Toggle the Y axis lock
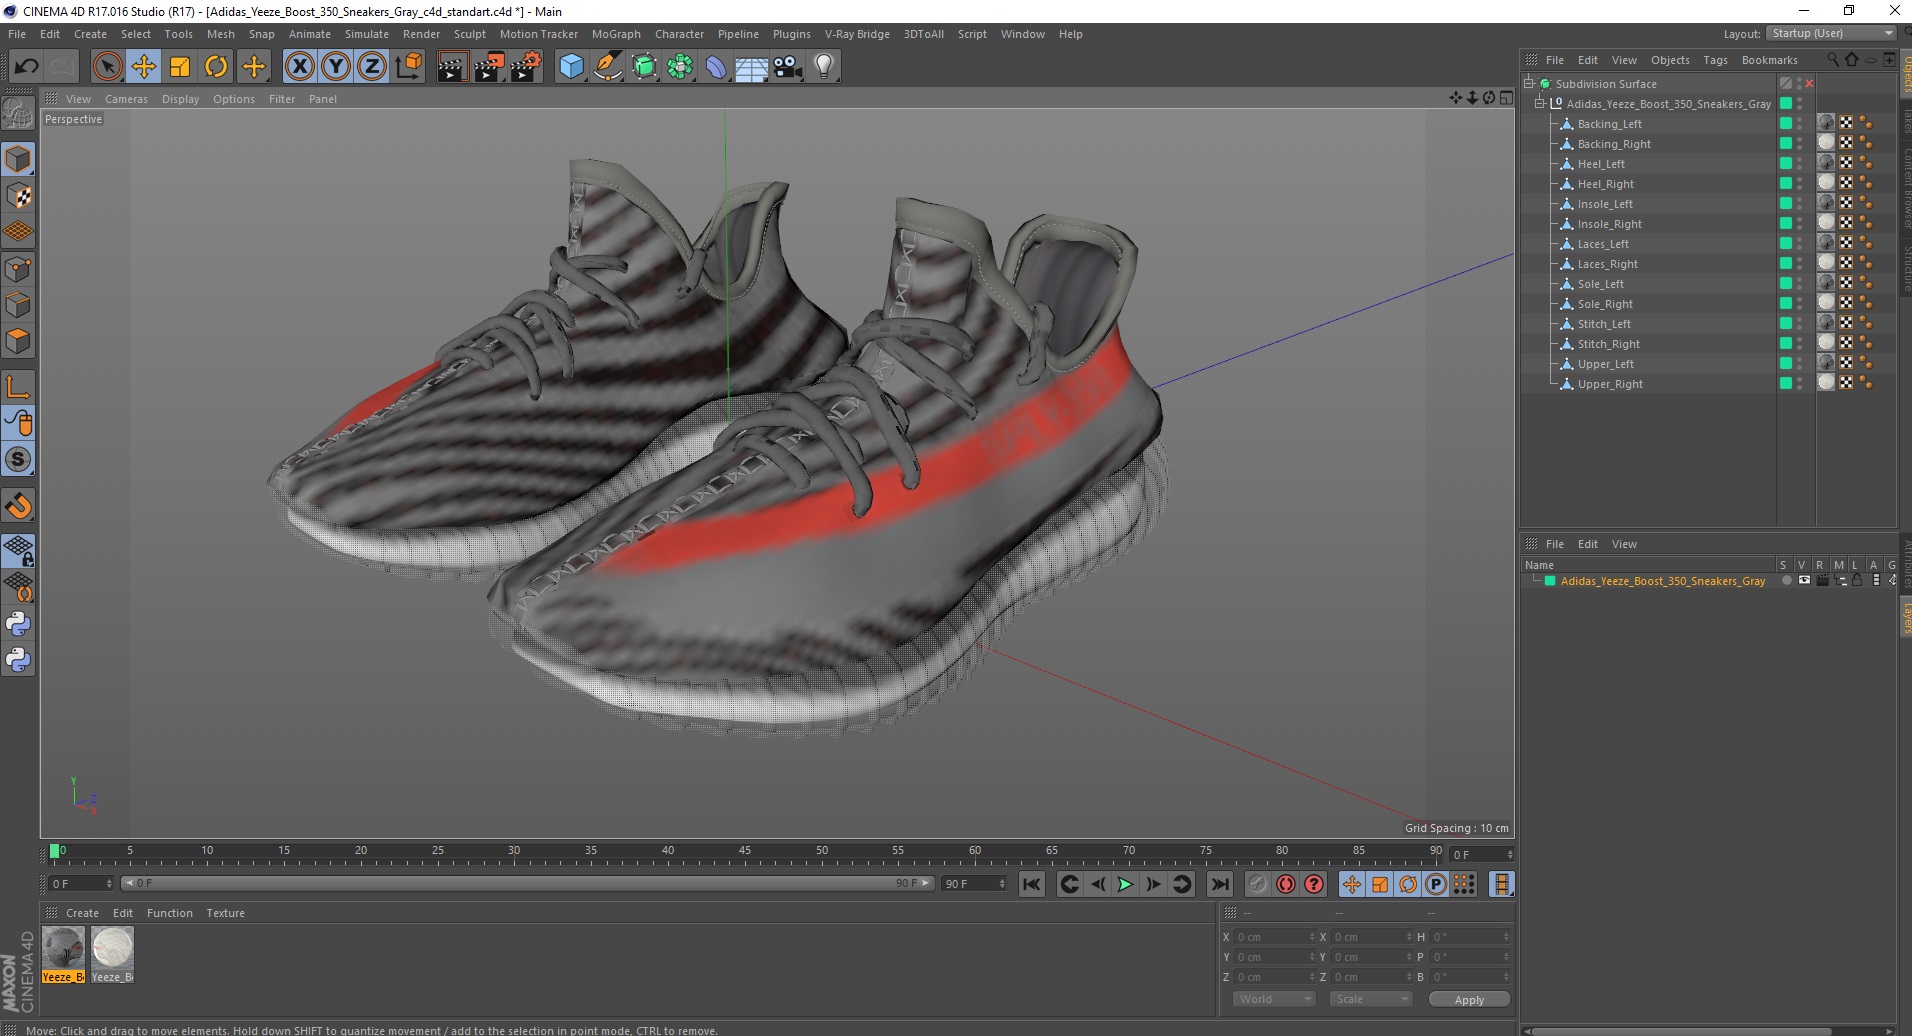 point(336,67)
